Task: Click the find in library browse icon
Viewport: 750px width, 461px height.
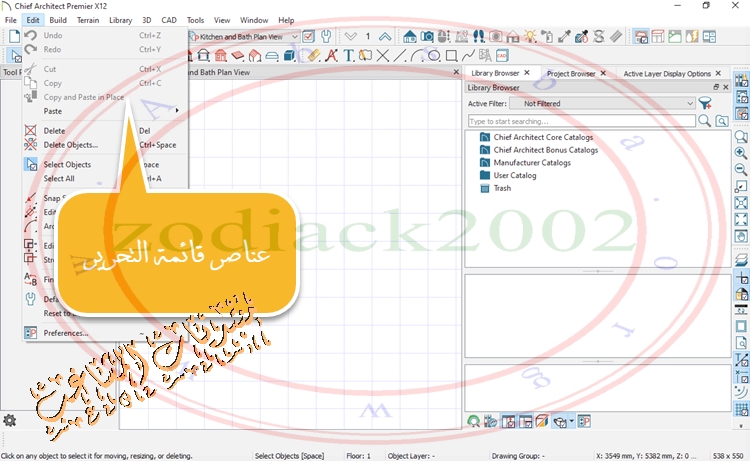Action: 722,121
